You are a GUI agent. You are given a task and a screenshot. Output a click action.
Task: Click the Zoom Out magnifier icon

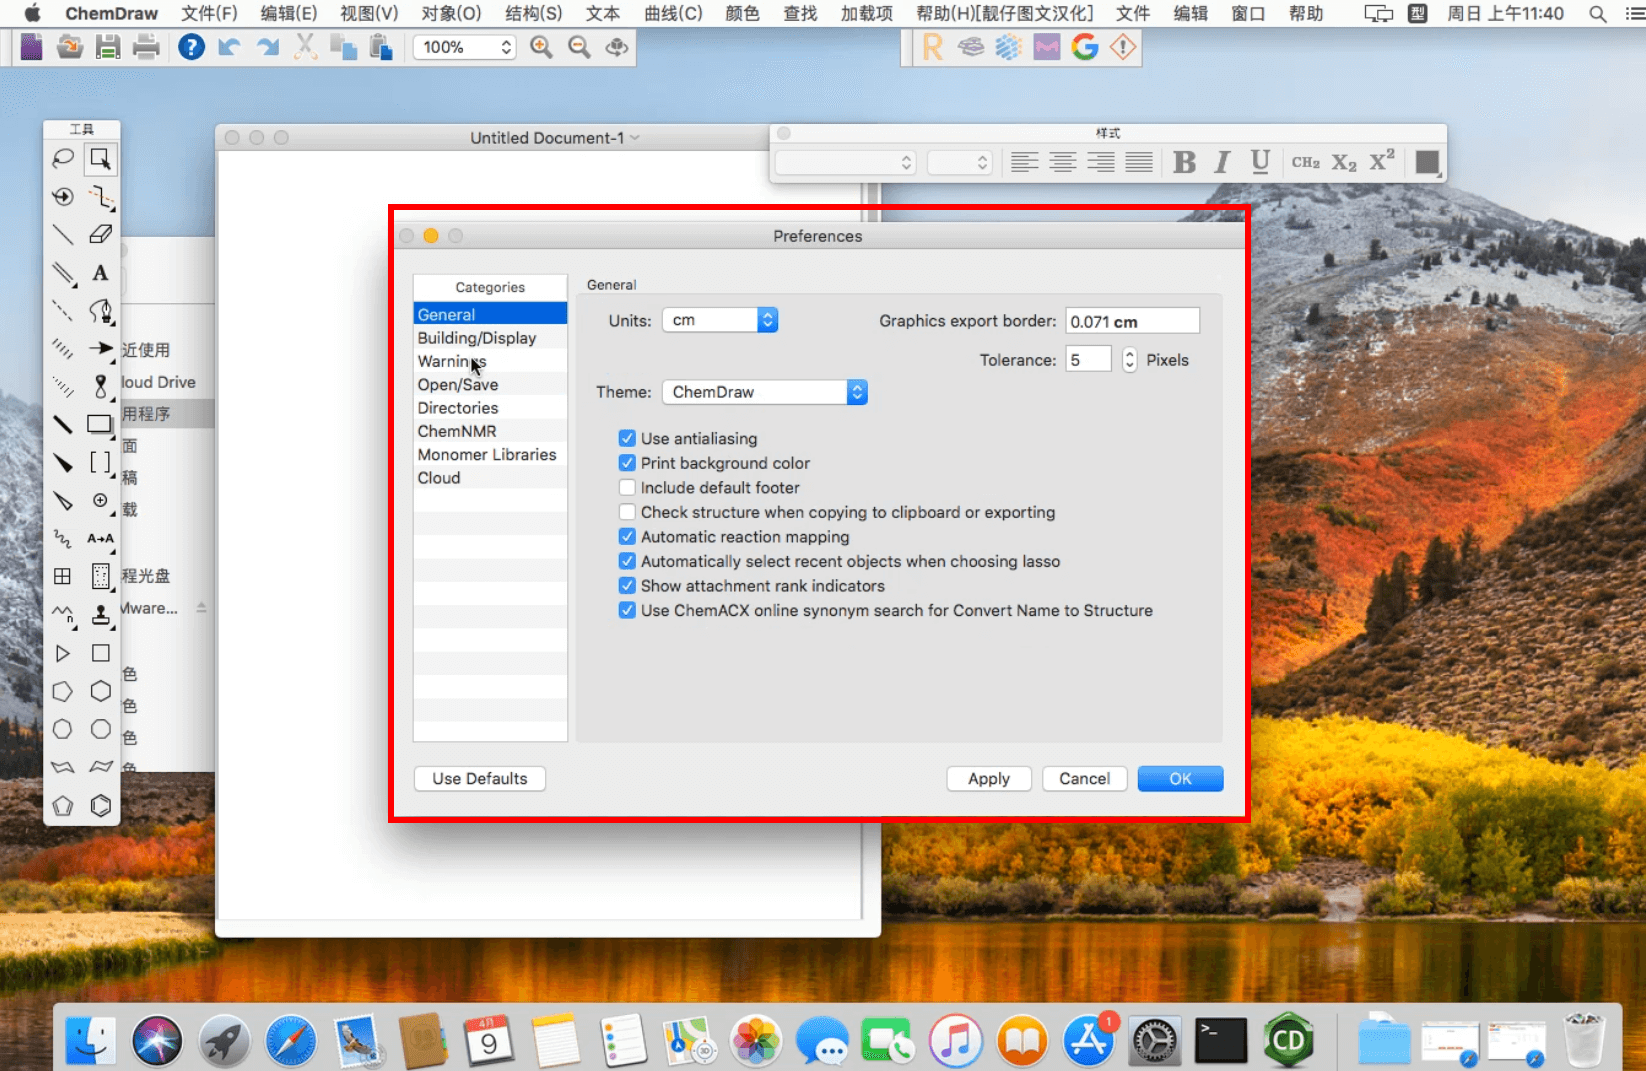[x=579, y=47]
